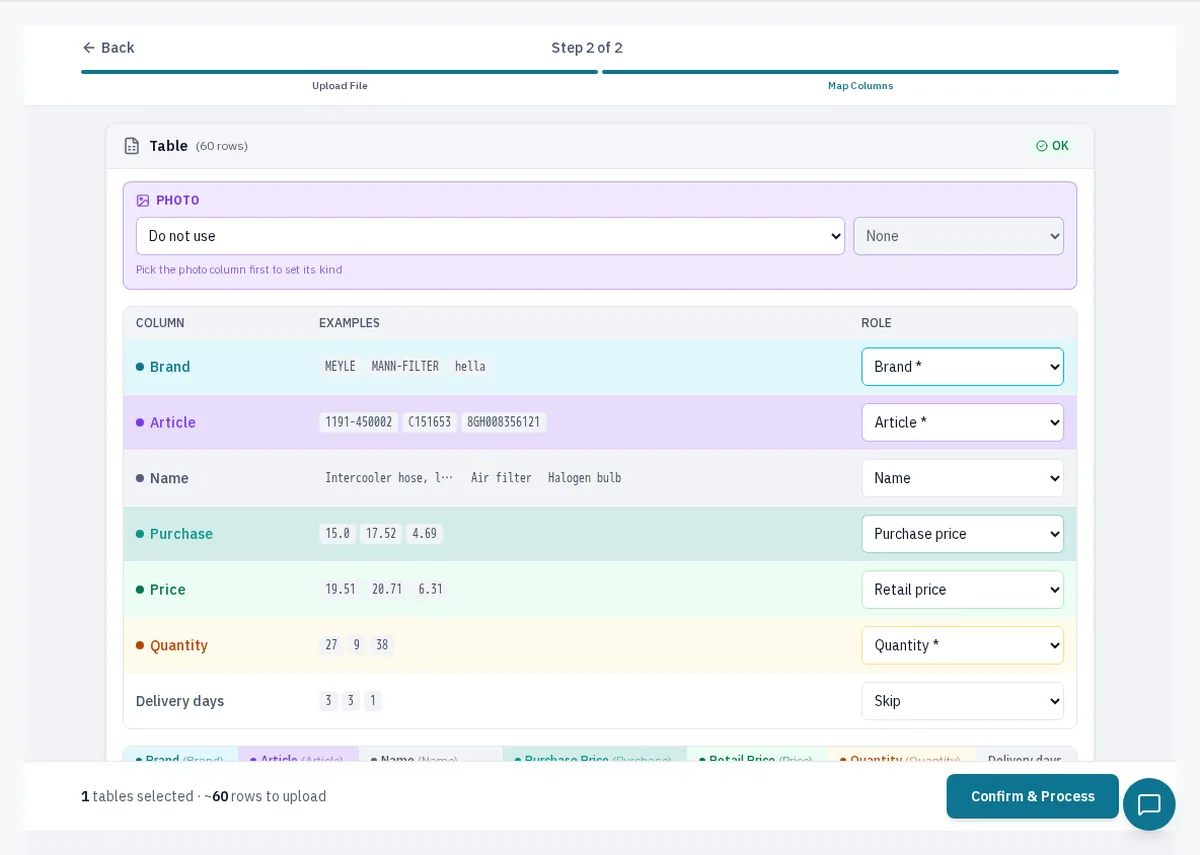The image size is (1200, 855).
Task: Click the C151653 article example
Action: click(x=430, y=422)
